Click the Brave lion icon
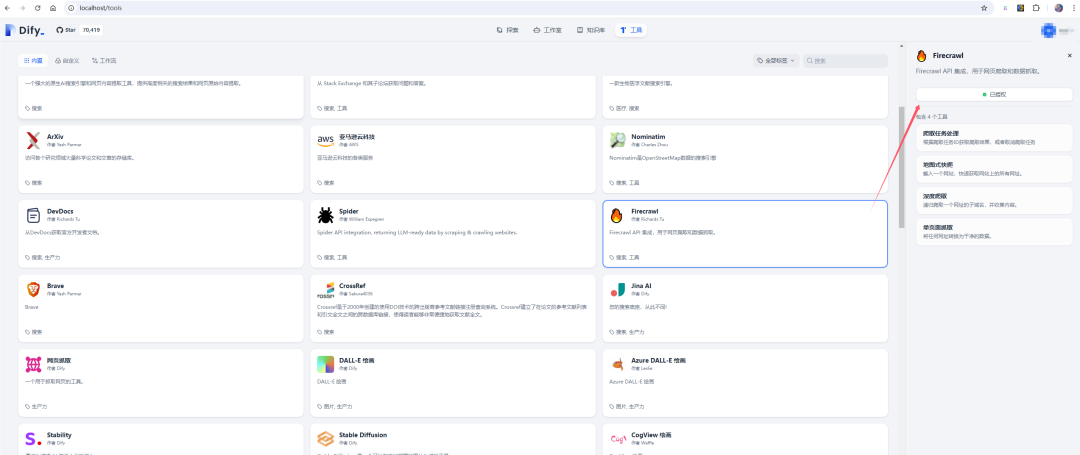The image size is (1080, 455). point(33,289)
